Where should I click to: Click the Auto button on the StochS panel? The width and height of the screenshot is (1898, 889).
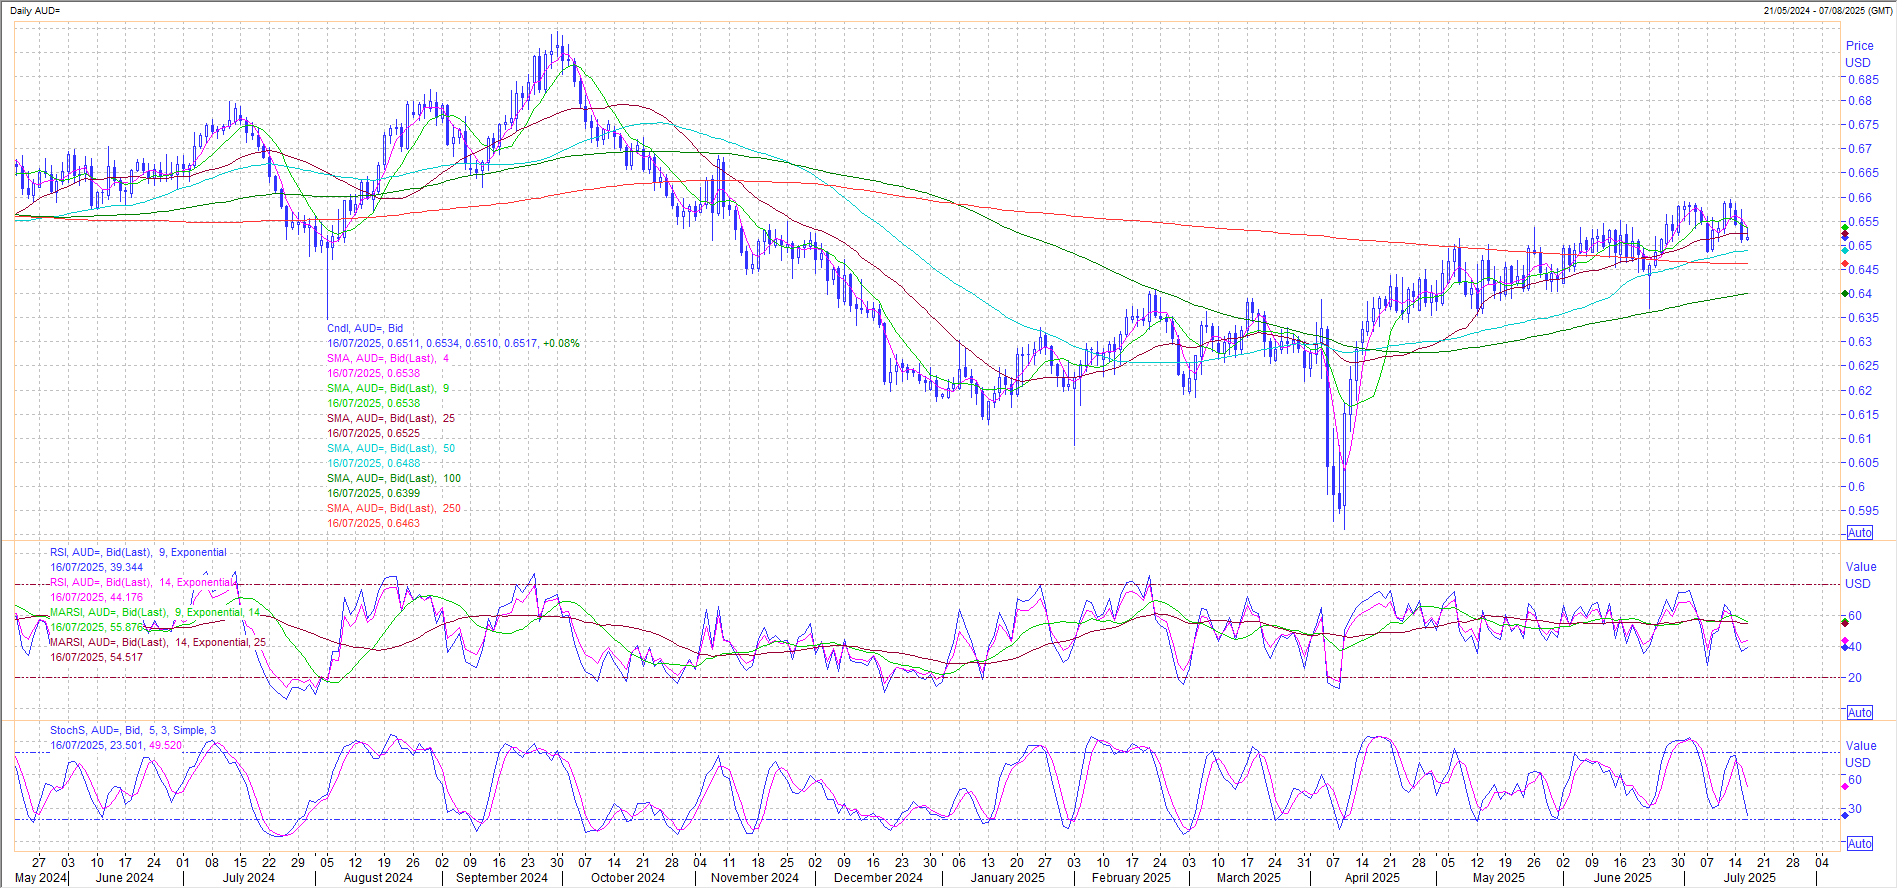tap(1860, 844)
